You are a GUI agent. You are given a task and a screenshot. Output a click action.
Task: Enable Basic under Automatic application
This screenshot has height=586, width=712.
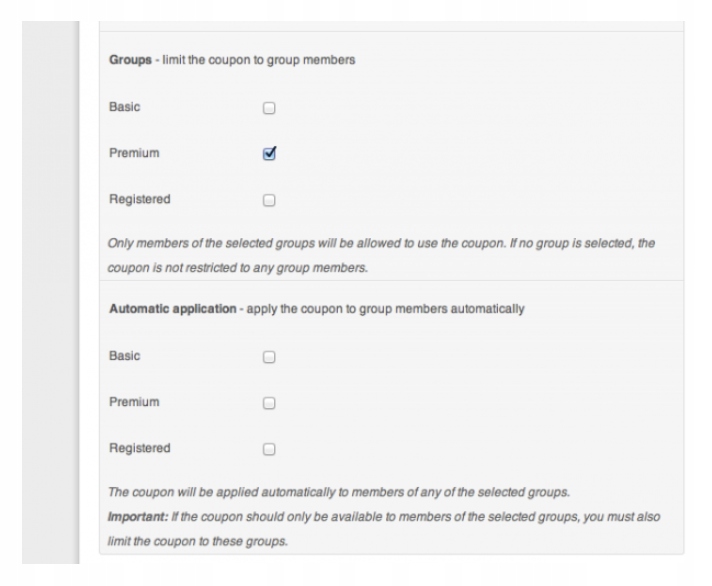[x=268, y=355]
